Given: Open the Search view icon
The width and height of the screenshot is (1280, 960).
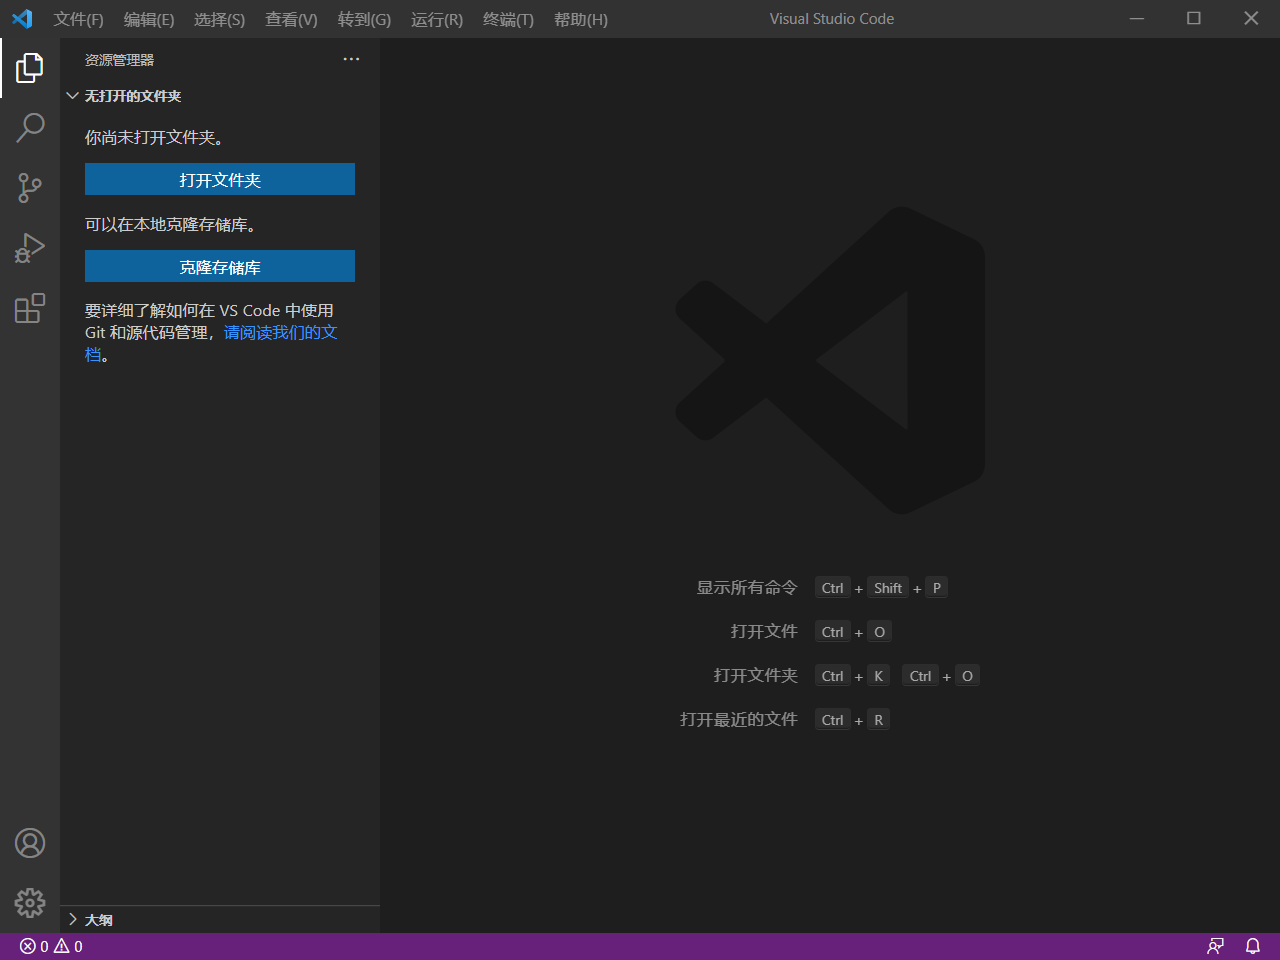Looking at the screenshot, I should tap(30, 127).
